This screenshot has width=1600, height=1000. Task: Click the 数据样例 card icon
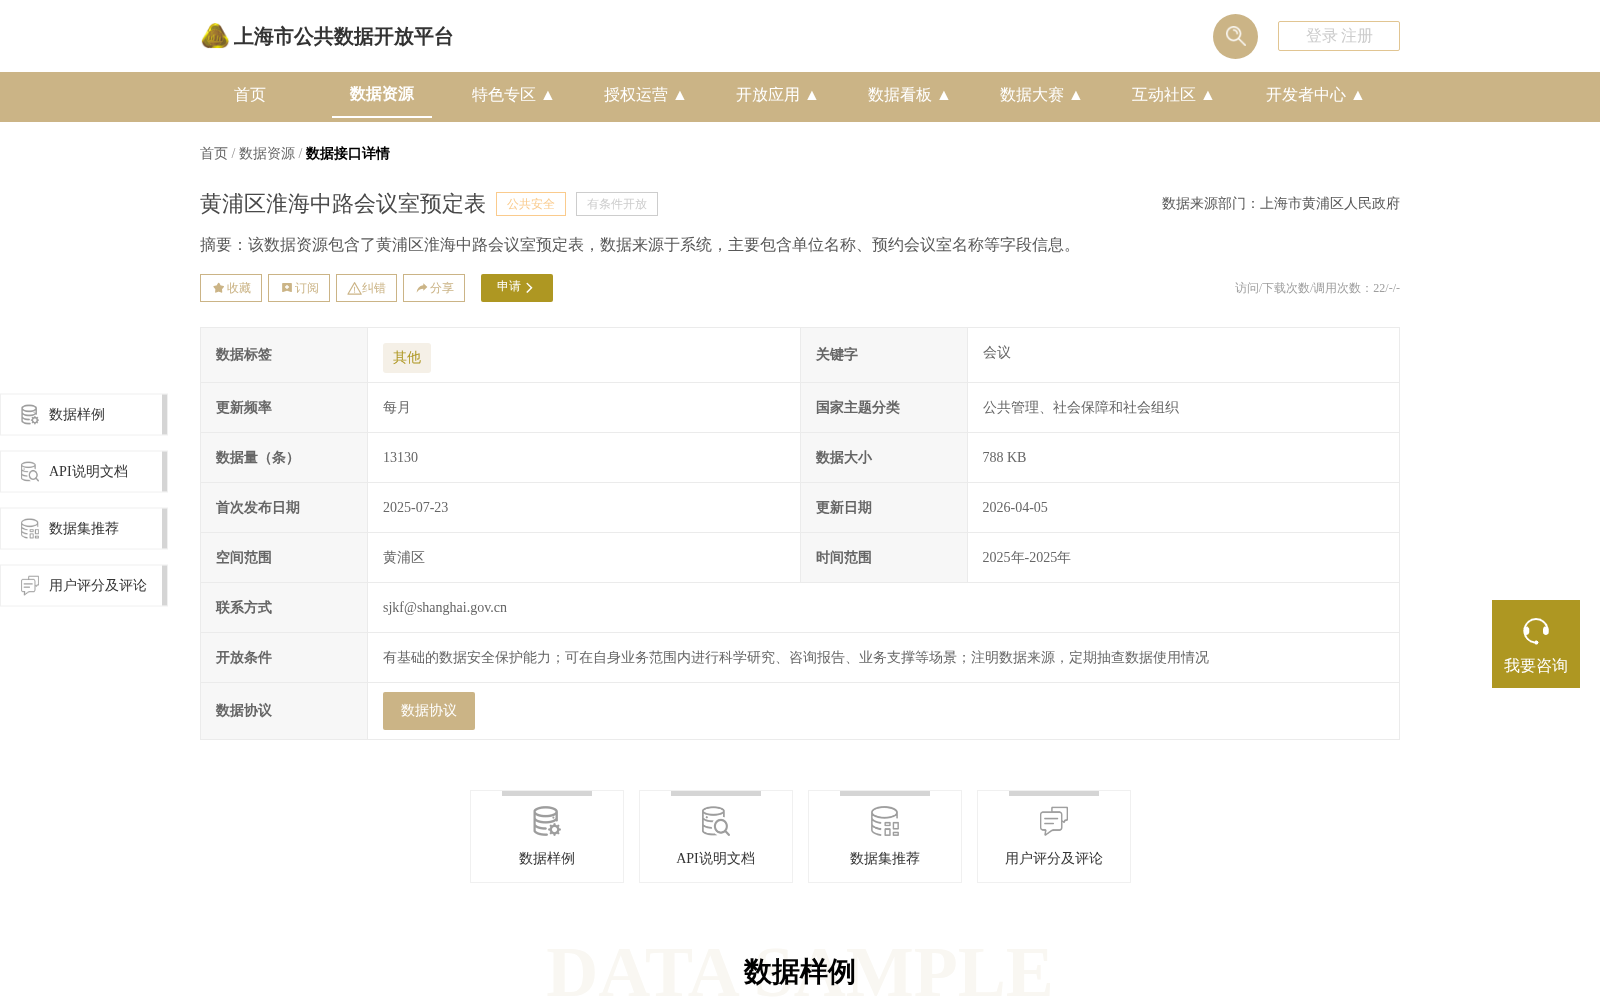tap(547, 822)
